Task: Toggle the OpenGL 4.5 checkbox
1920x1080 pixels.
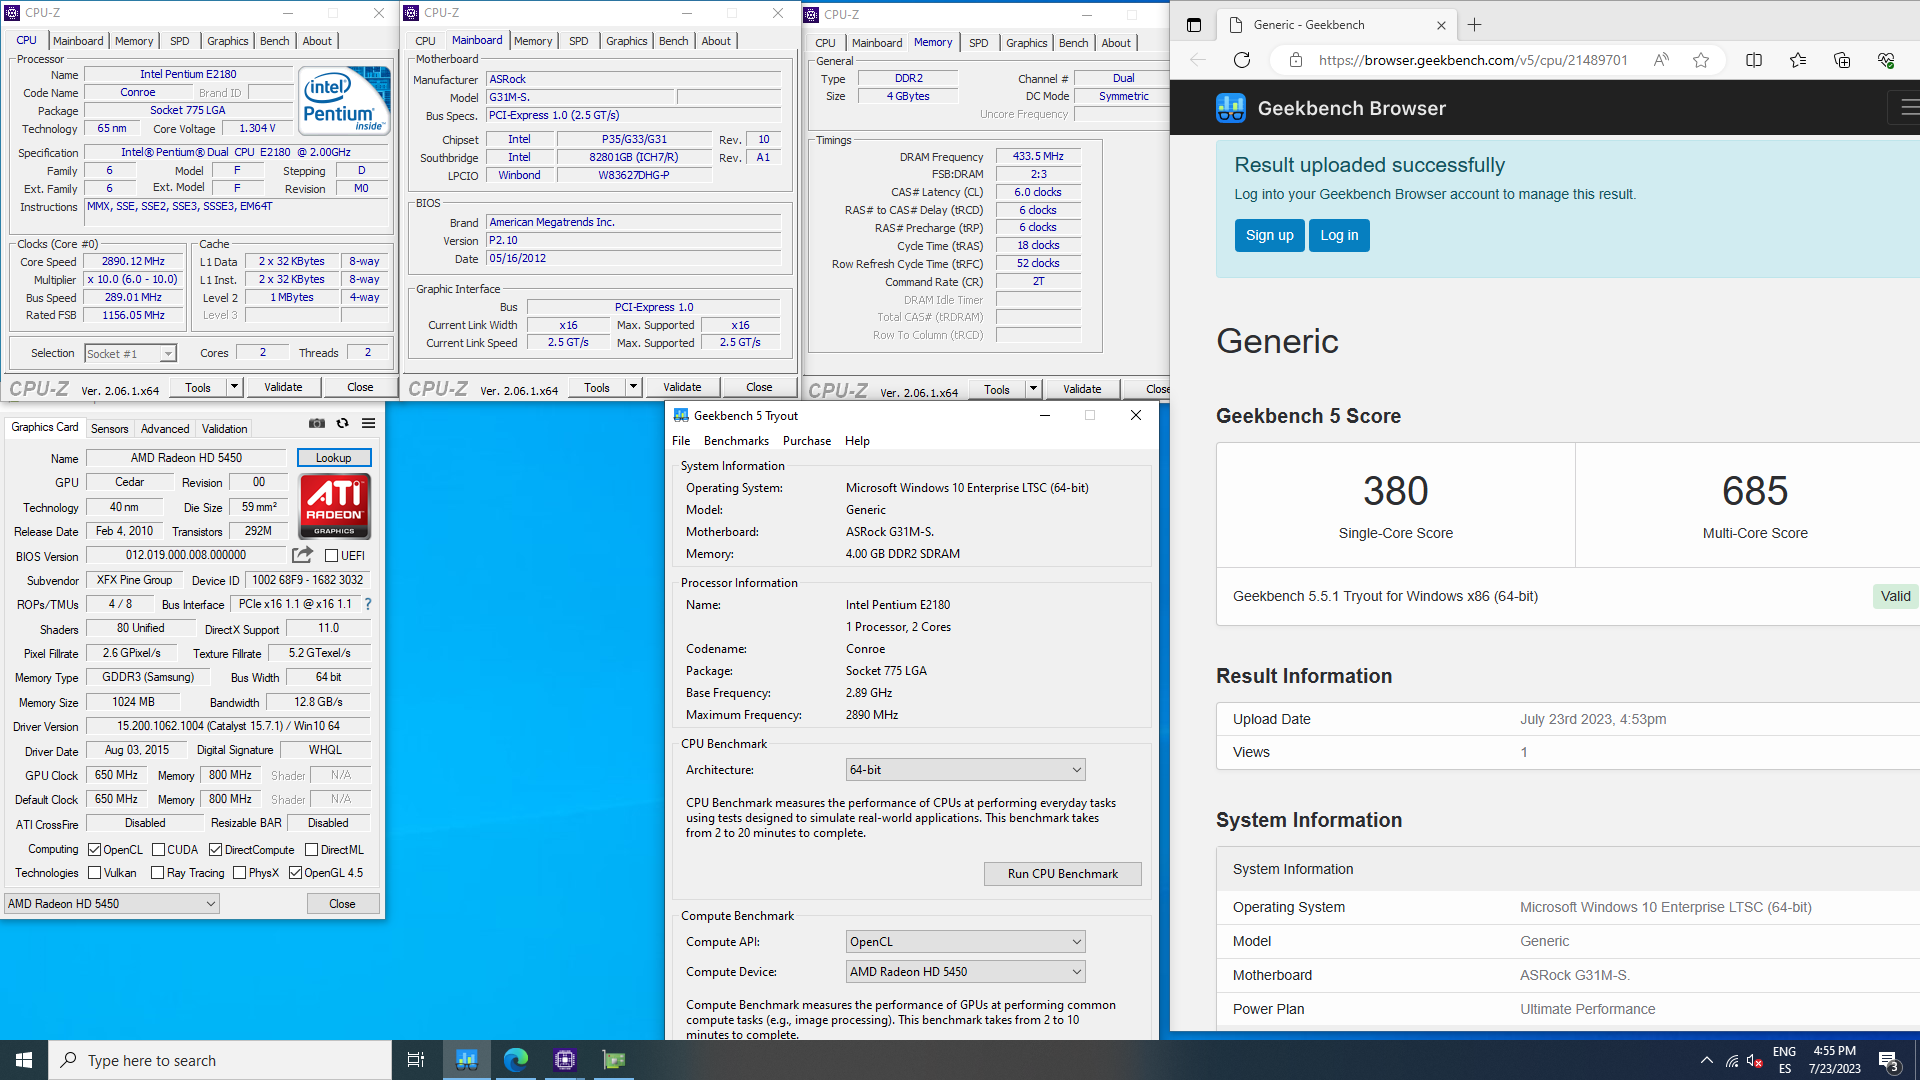Action: [295, 873]
